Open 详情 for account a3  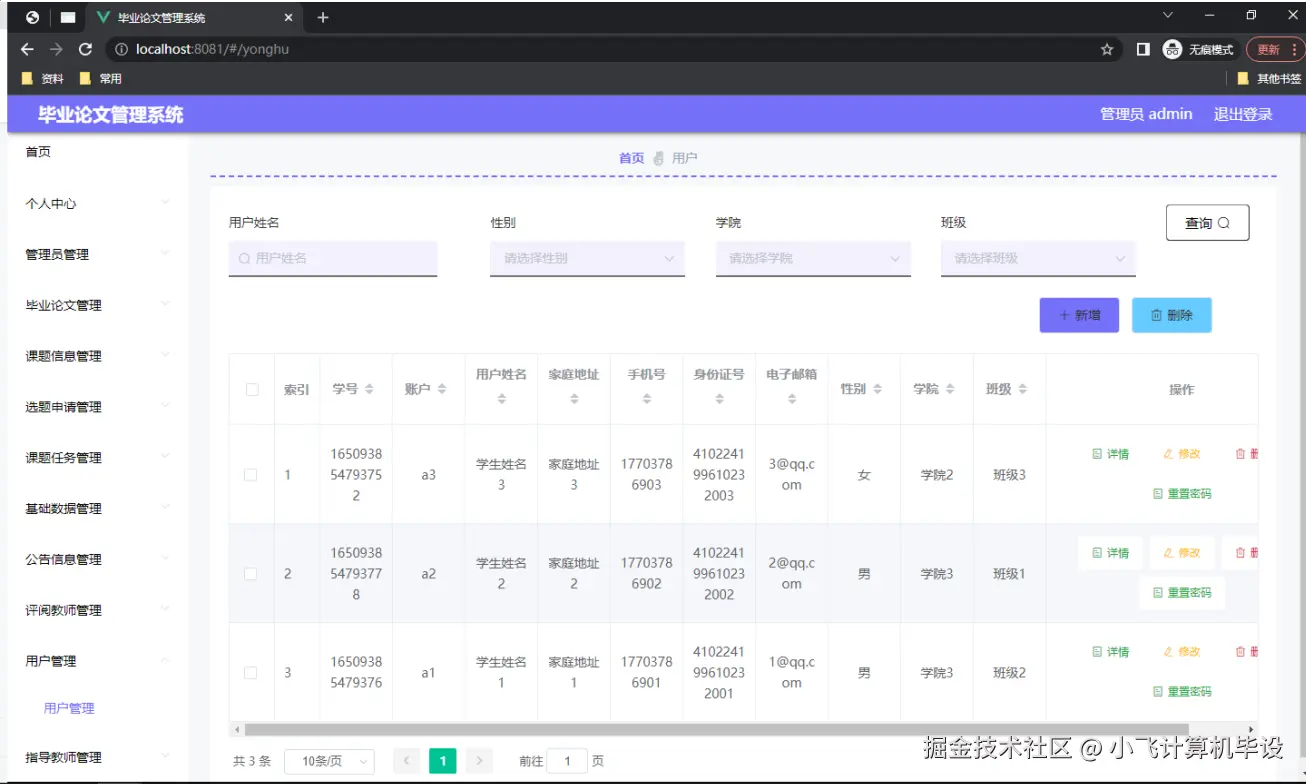coord(1110,454)
